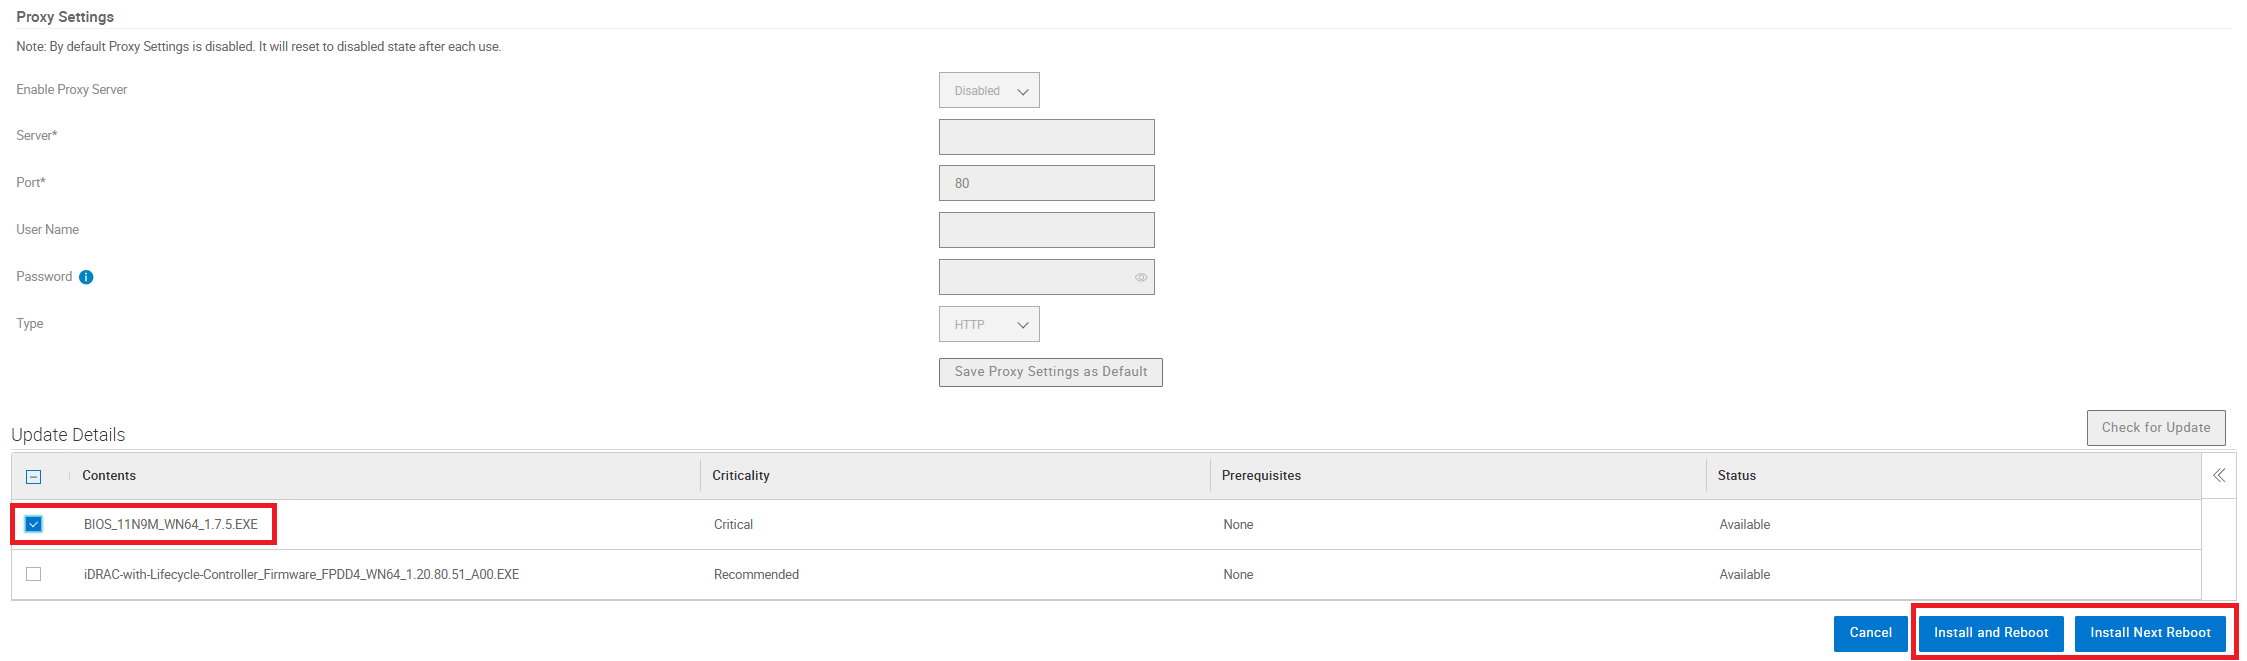The height and width of the screenshot is (661, 2247).
Task: Click the None prerequisite in BIOS row
Action: (1238, 524)
